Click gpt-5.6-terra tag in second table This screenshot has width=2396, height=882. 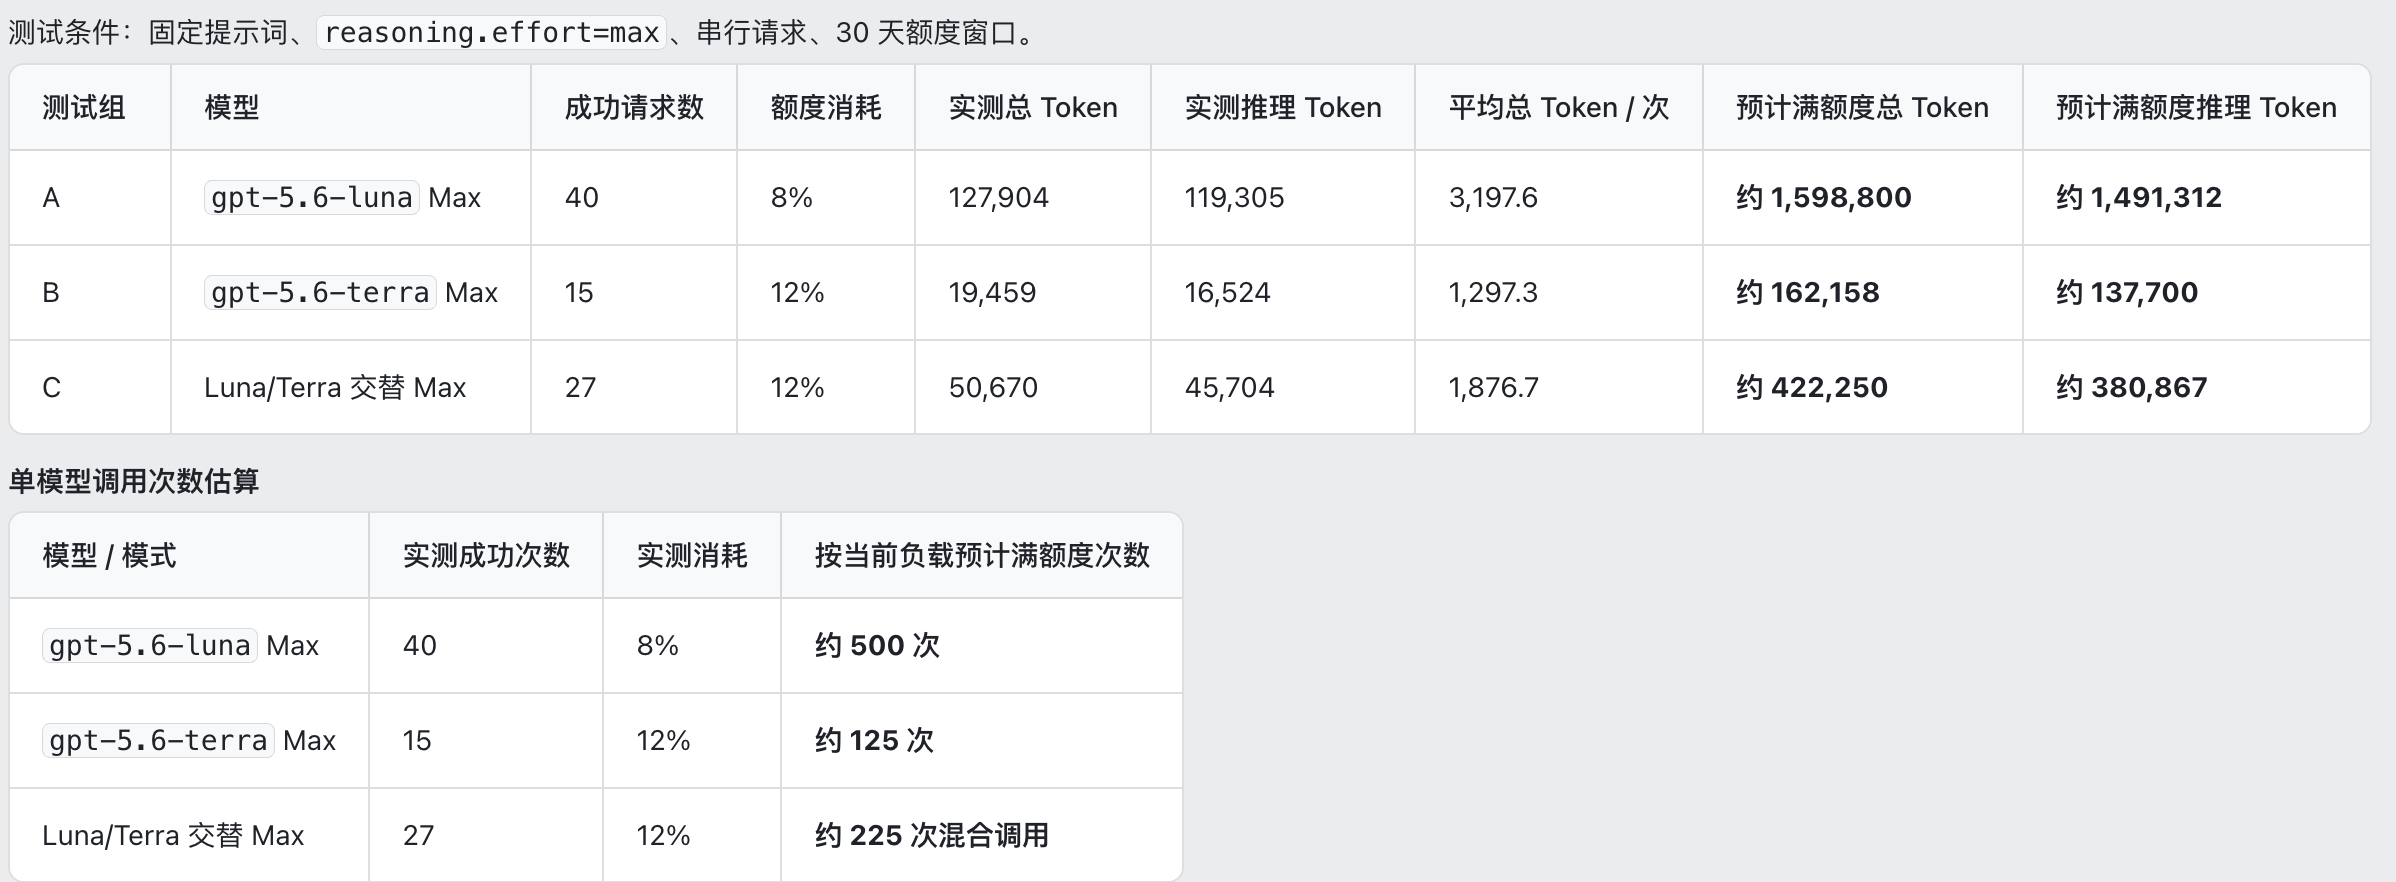158,741
